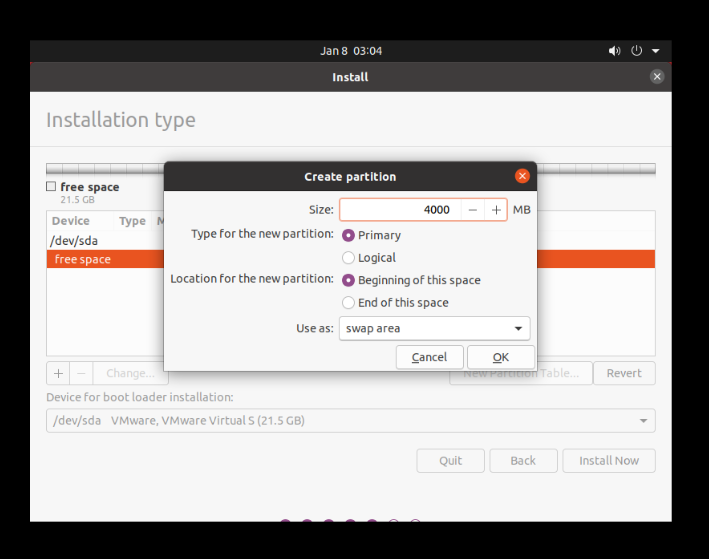
Task: Click the Quit button
Action: pyautogui.click(x=450, y=461)
